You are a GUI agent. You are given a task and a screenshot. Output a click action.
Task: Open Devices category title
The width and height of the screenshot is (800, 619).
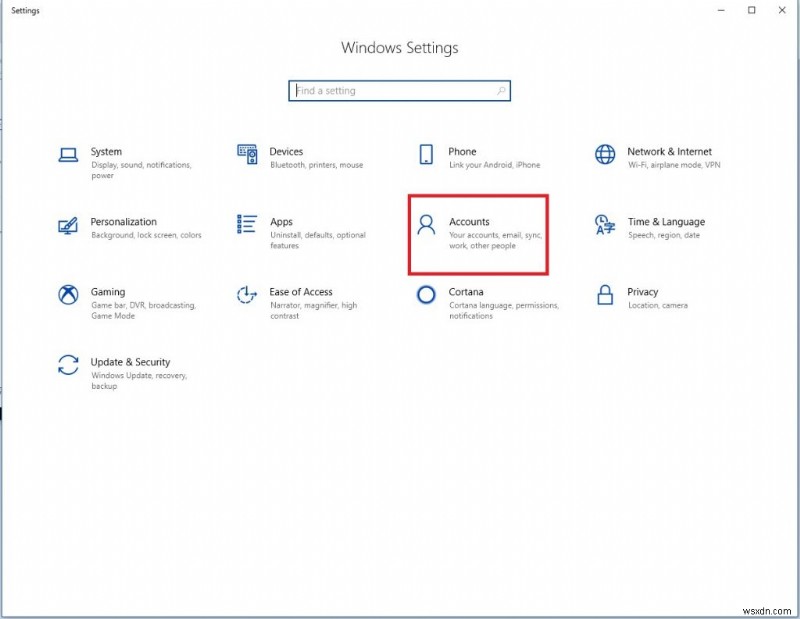click(x=286, y=152)
